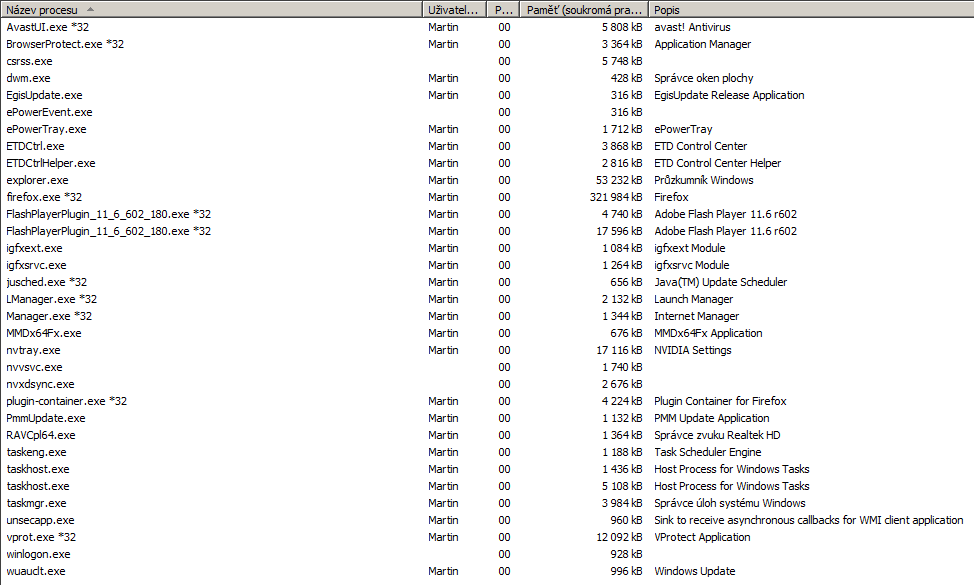
Task: Select FlashPlayerPlugin process using 4 740 kB
Action: (109, 214)
